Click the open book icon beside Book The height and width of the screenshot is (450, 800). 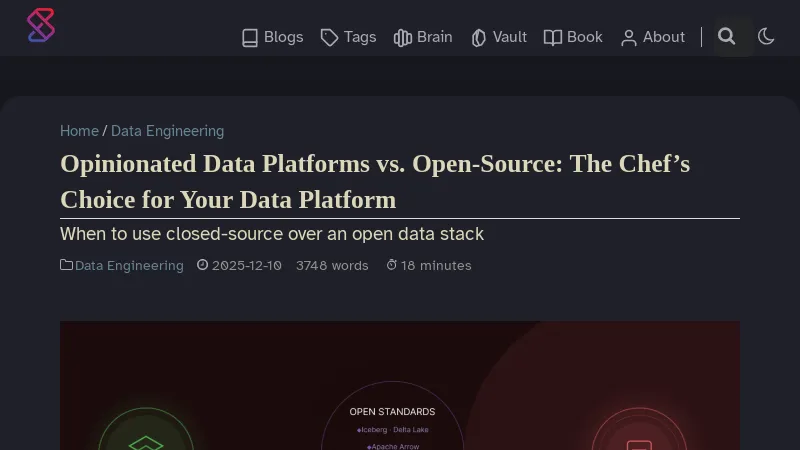pyautogui.click(x=553, y=38)
